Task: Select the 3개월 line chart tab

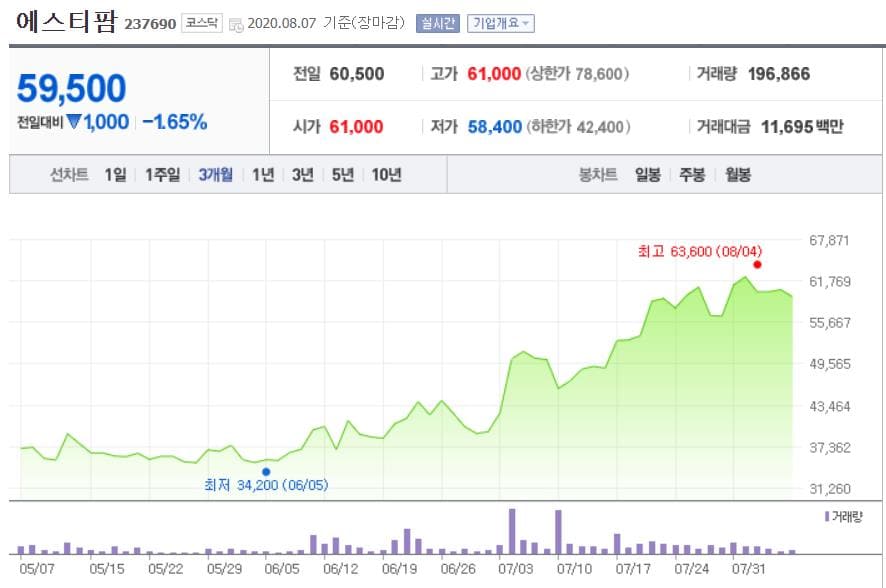Action: click(215, 175)
